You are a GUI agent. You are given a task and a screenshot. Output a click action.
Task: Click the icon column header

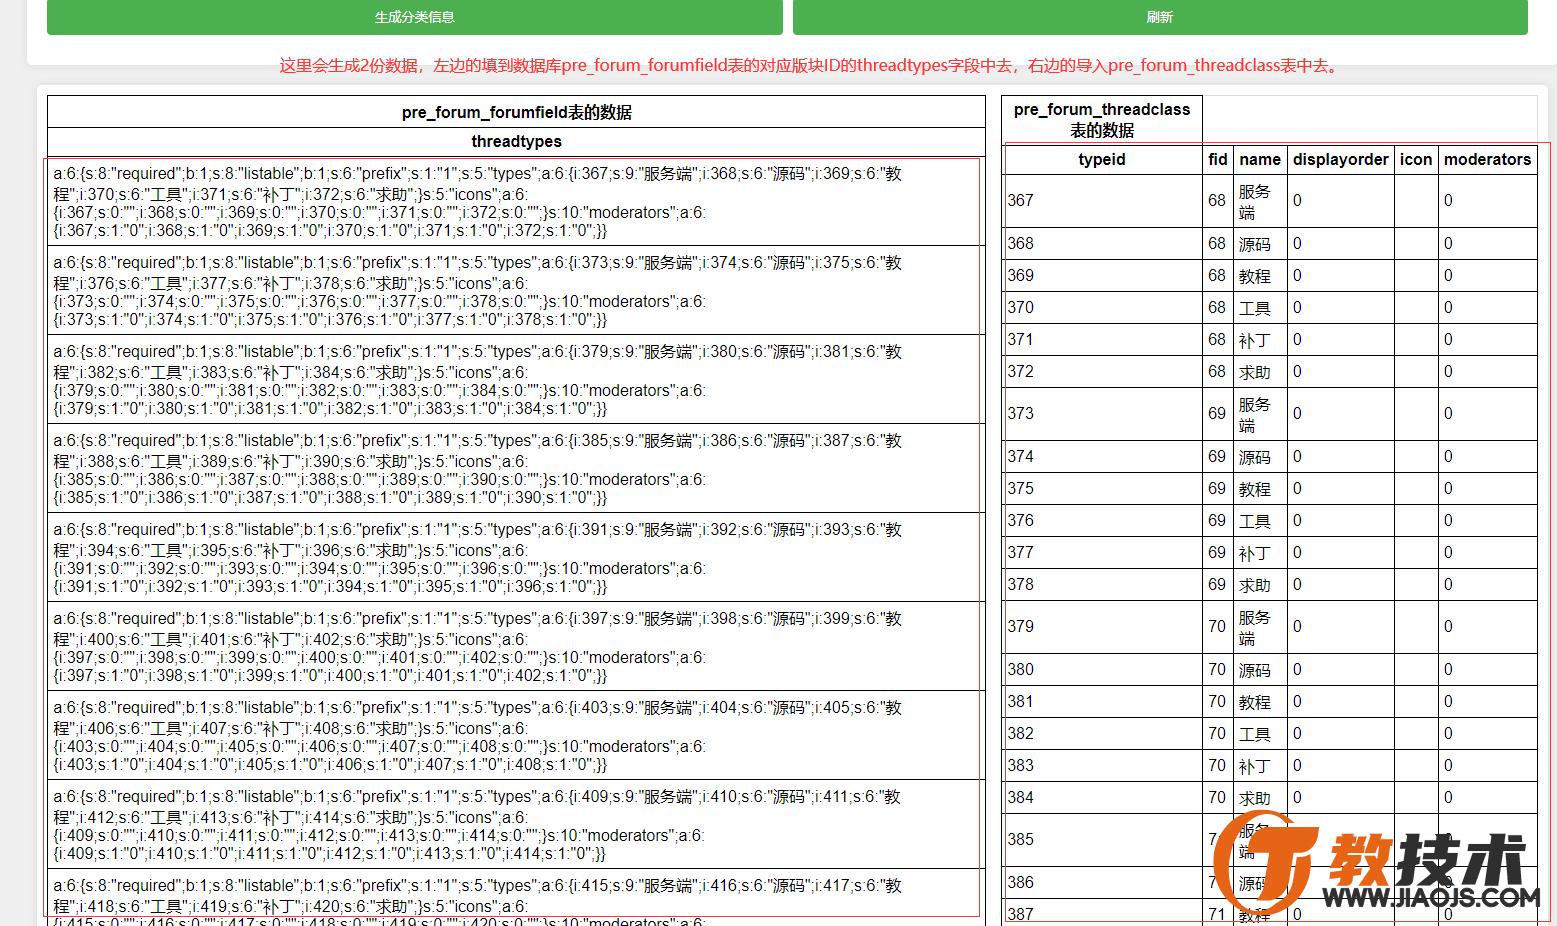(x=1416, y=160)
